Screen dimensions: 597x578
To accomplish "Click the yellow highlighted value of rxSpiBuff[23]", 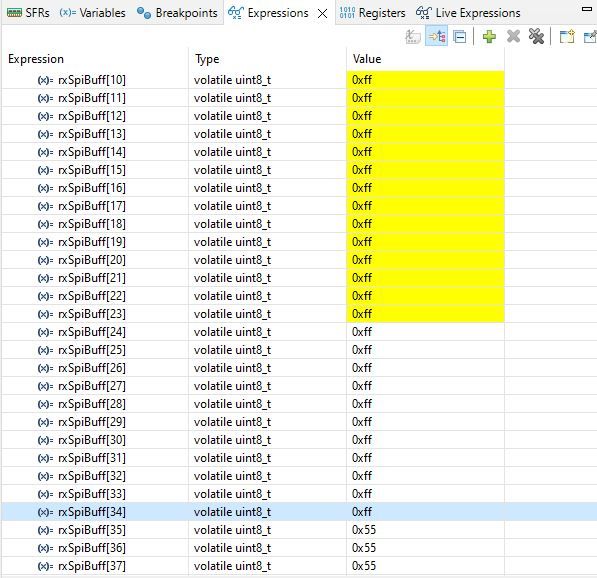I will [x=425, y=314].
